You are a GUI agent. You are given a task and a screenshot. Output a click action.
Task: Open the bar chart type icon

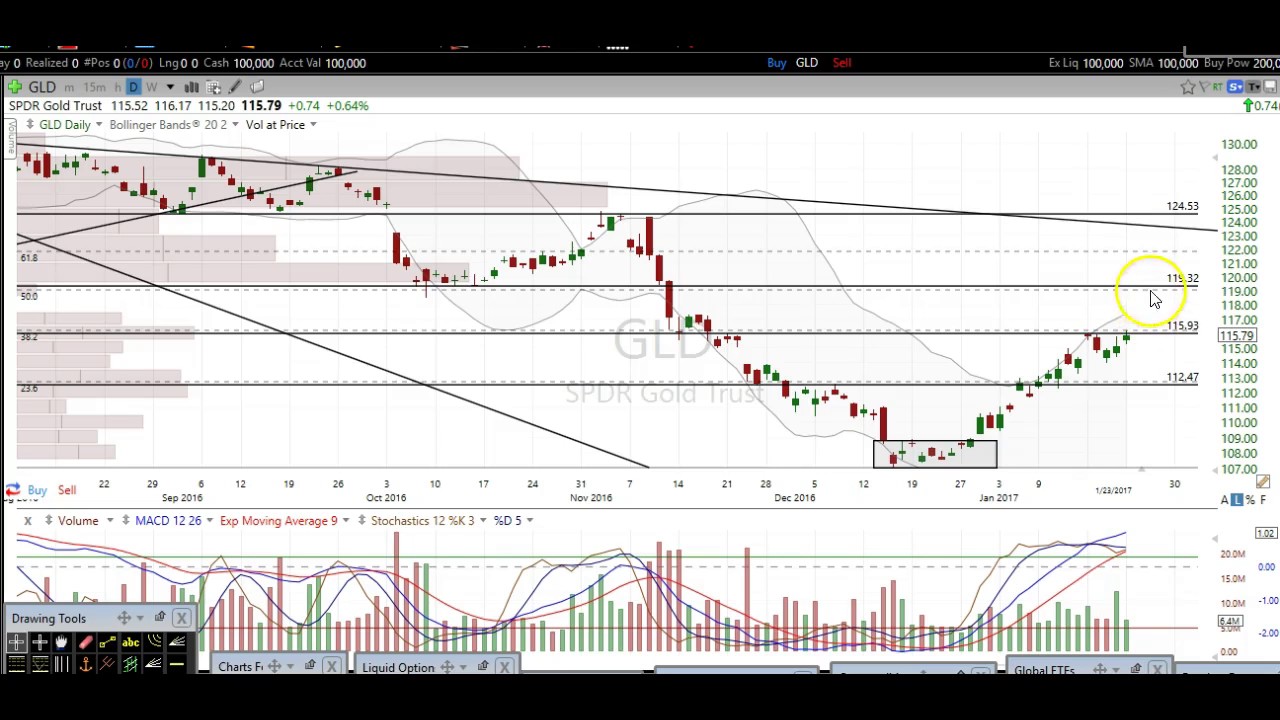pyautogui.click(x=191, y=87)
